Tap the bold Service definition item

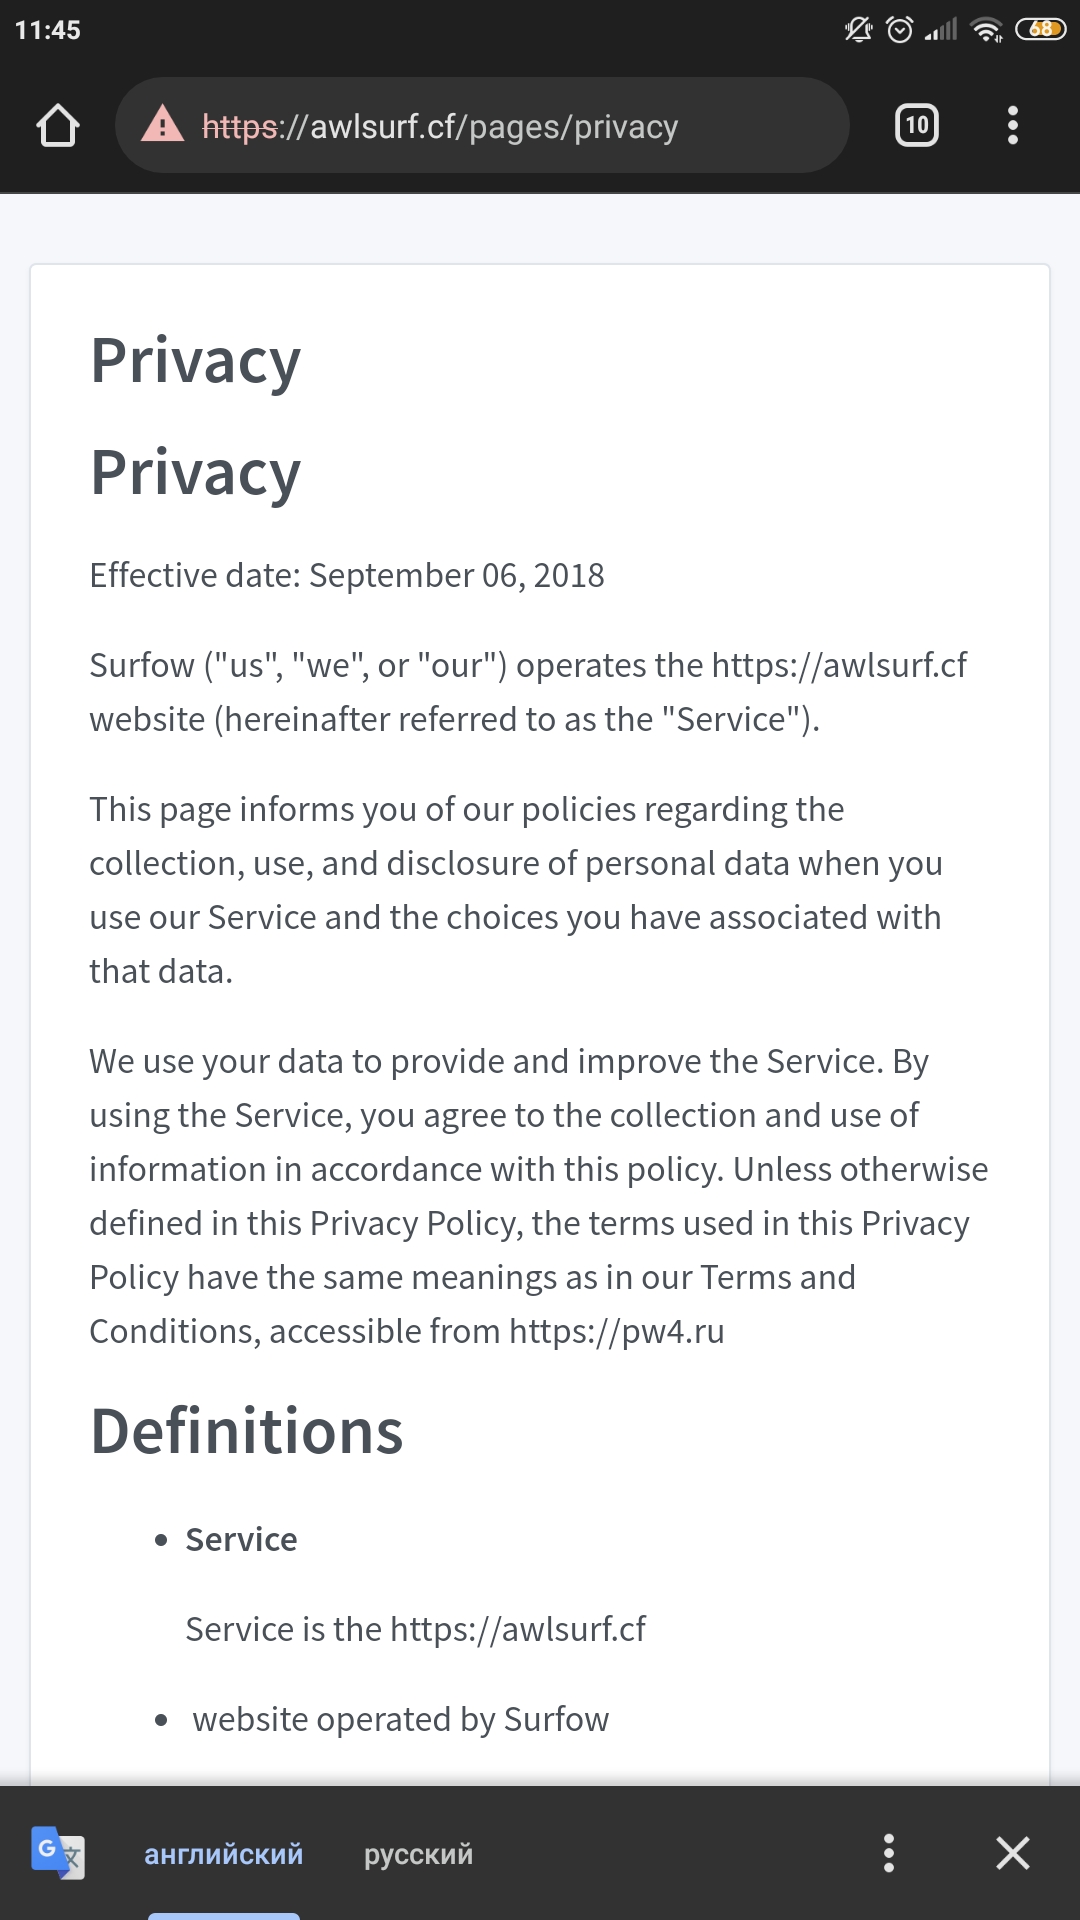(x=241, y=1540)
